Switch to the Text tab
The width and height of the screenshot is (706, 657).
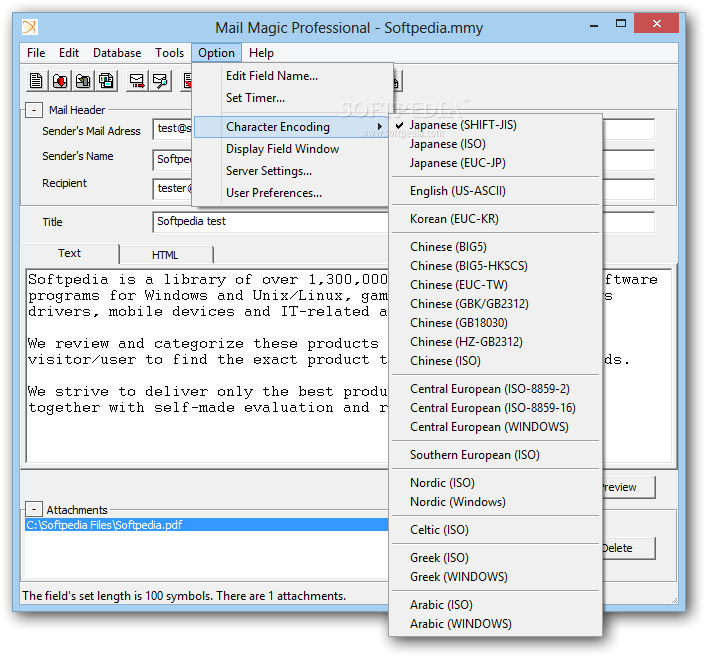tap(70, 254)
